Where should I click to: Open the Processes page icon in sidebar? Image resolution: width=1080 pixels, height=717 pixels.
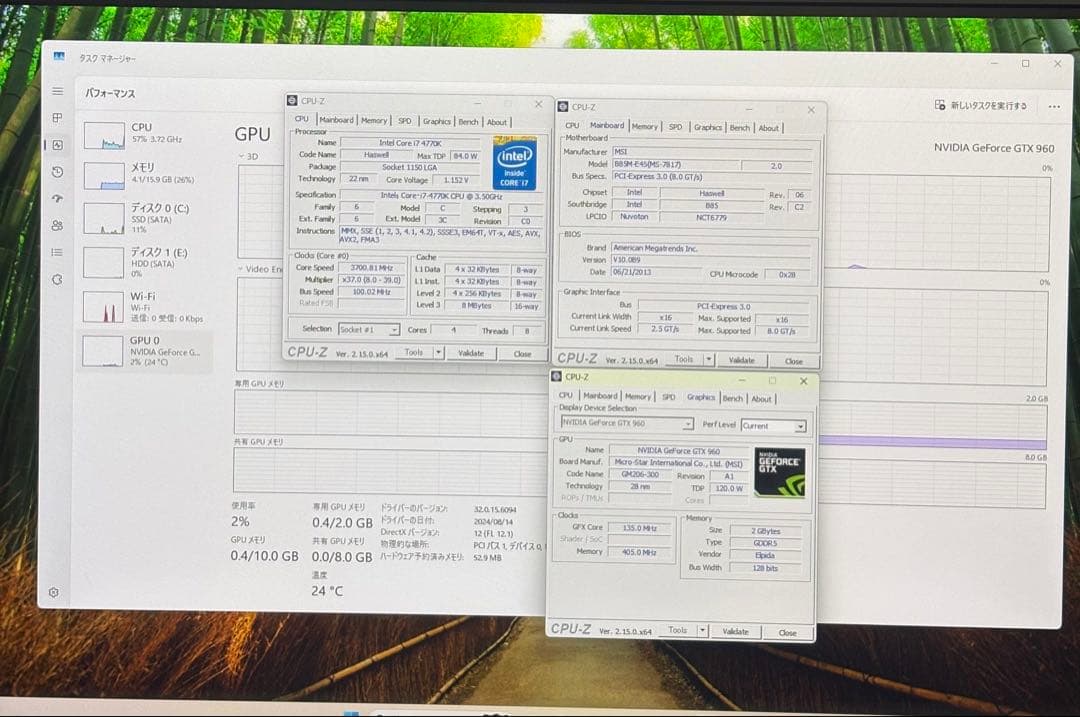click(58, 118)
